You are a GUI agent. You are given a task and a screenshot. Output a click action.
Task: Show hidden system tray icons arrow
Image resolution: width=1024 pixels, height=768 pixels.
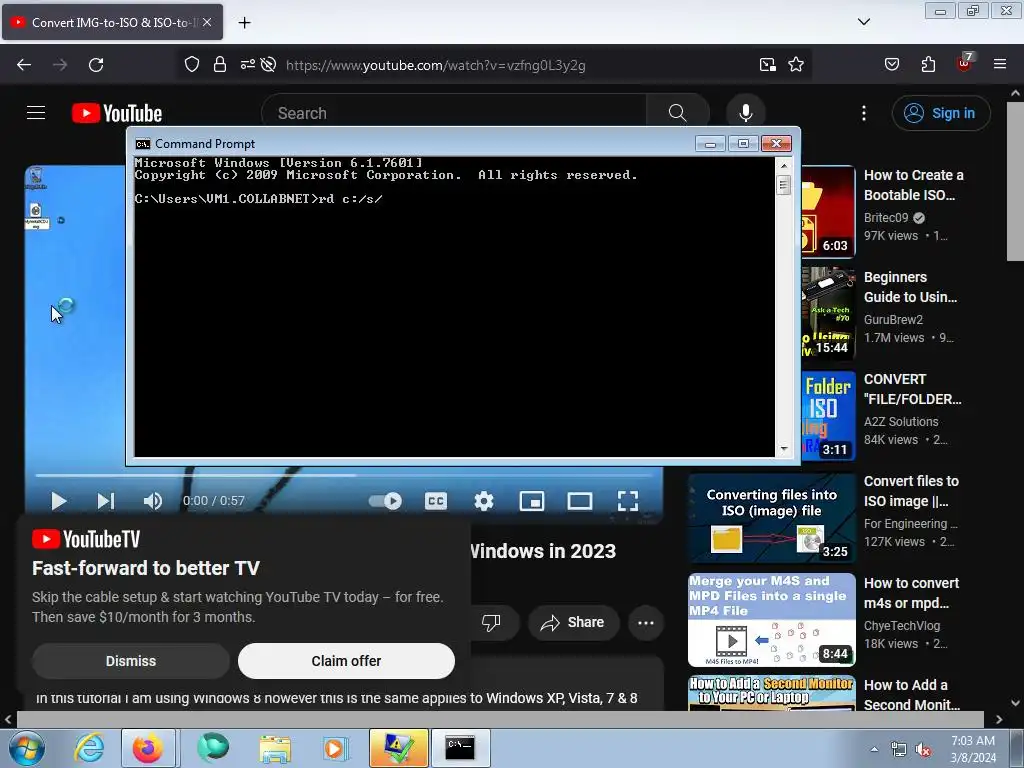874,749
